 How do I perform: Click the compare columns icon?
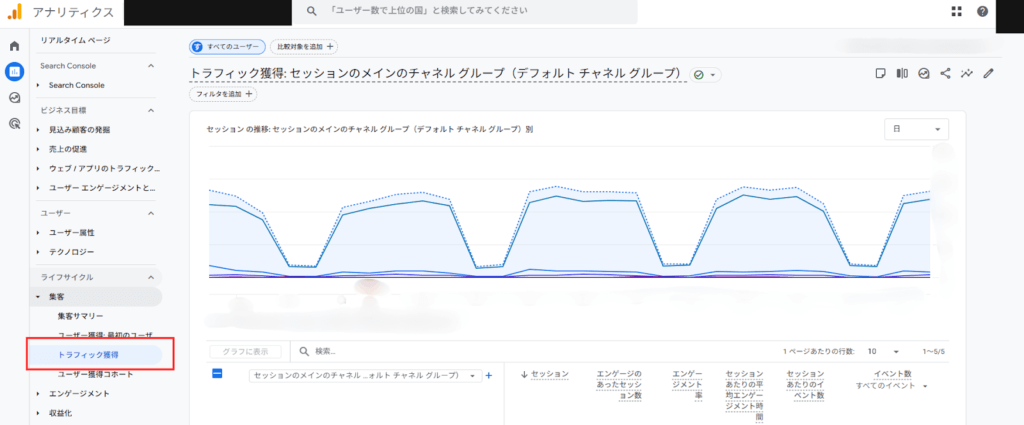902,74
